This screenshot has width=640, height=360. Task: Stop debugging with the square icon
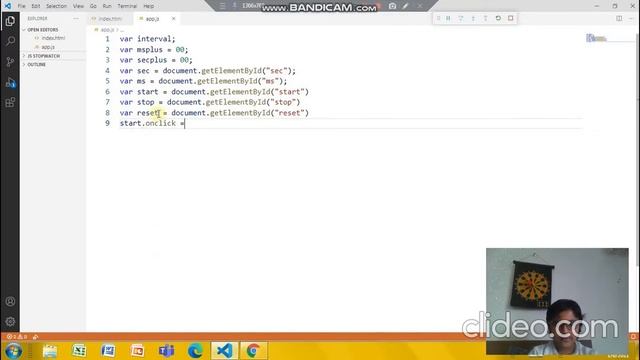[511, 18]
